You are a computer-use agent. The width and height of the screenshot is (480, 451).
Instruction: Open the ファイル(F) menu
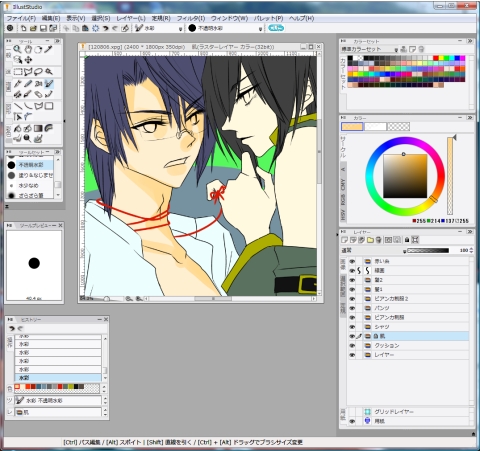point(21,18)
